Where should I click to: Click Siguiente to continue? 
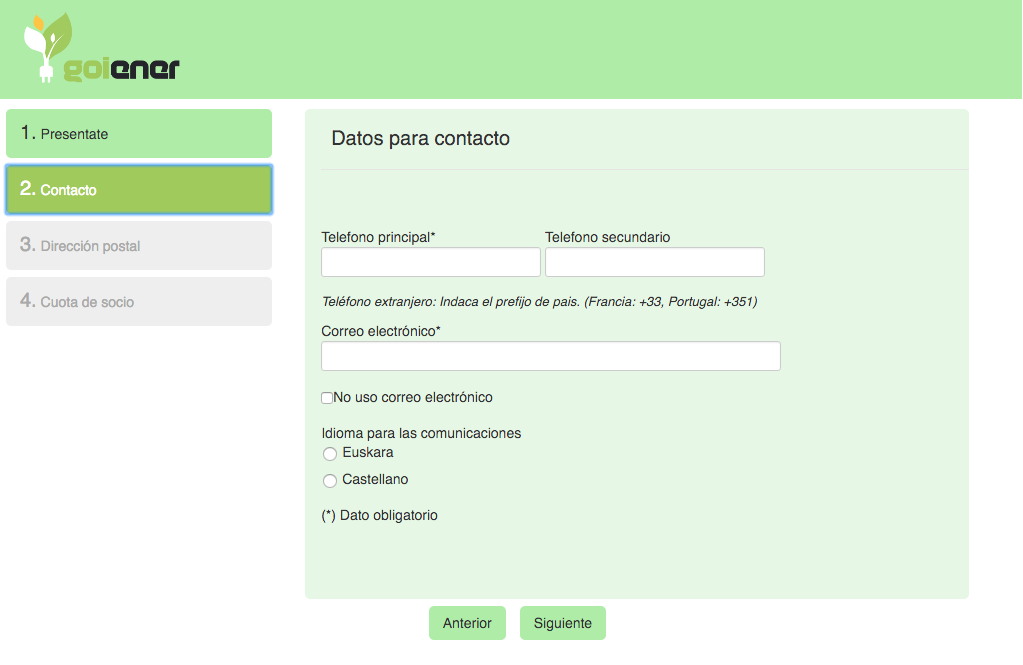coord(562,623)
